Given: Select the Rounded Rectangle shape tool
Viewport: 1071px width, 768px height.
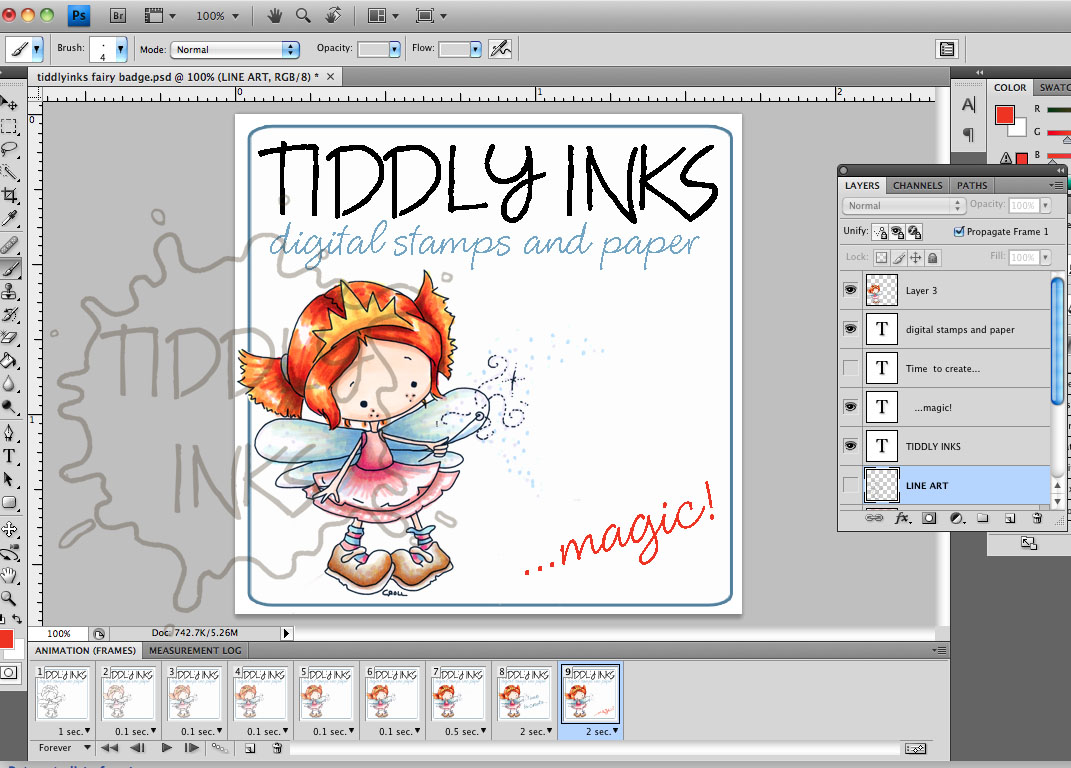Looking at the screenshot, I should [9, 503].
